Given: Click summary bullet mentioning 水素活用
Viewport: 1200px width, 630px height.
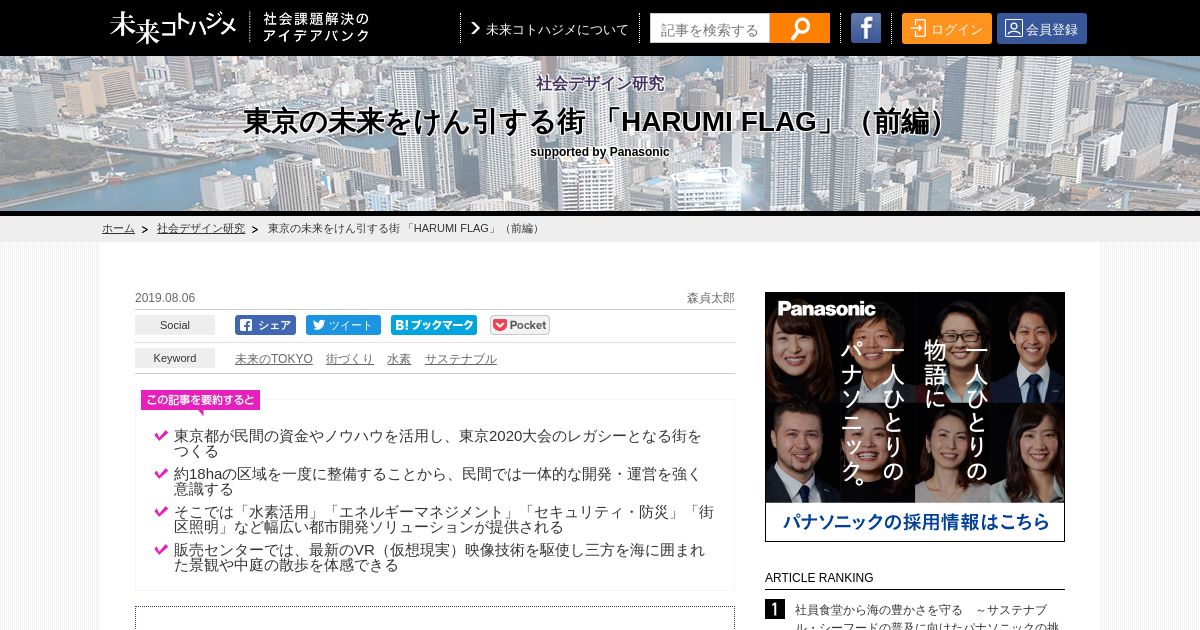Looking at the screenshot, I should [x=444, y=519].
